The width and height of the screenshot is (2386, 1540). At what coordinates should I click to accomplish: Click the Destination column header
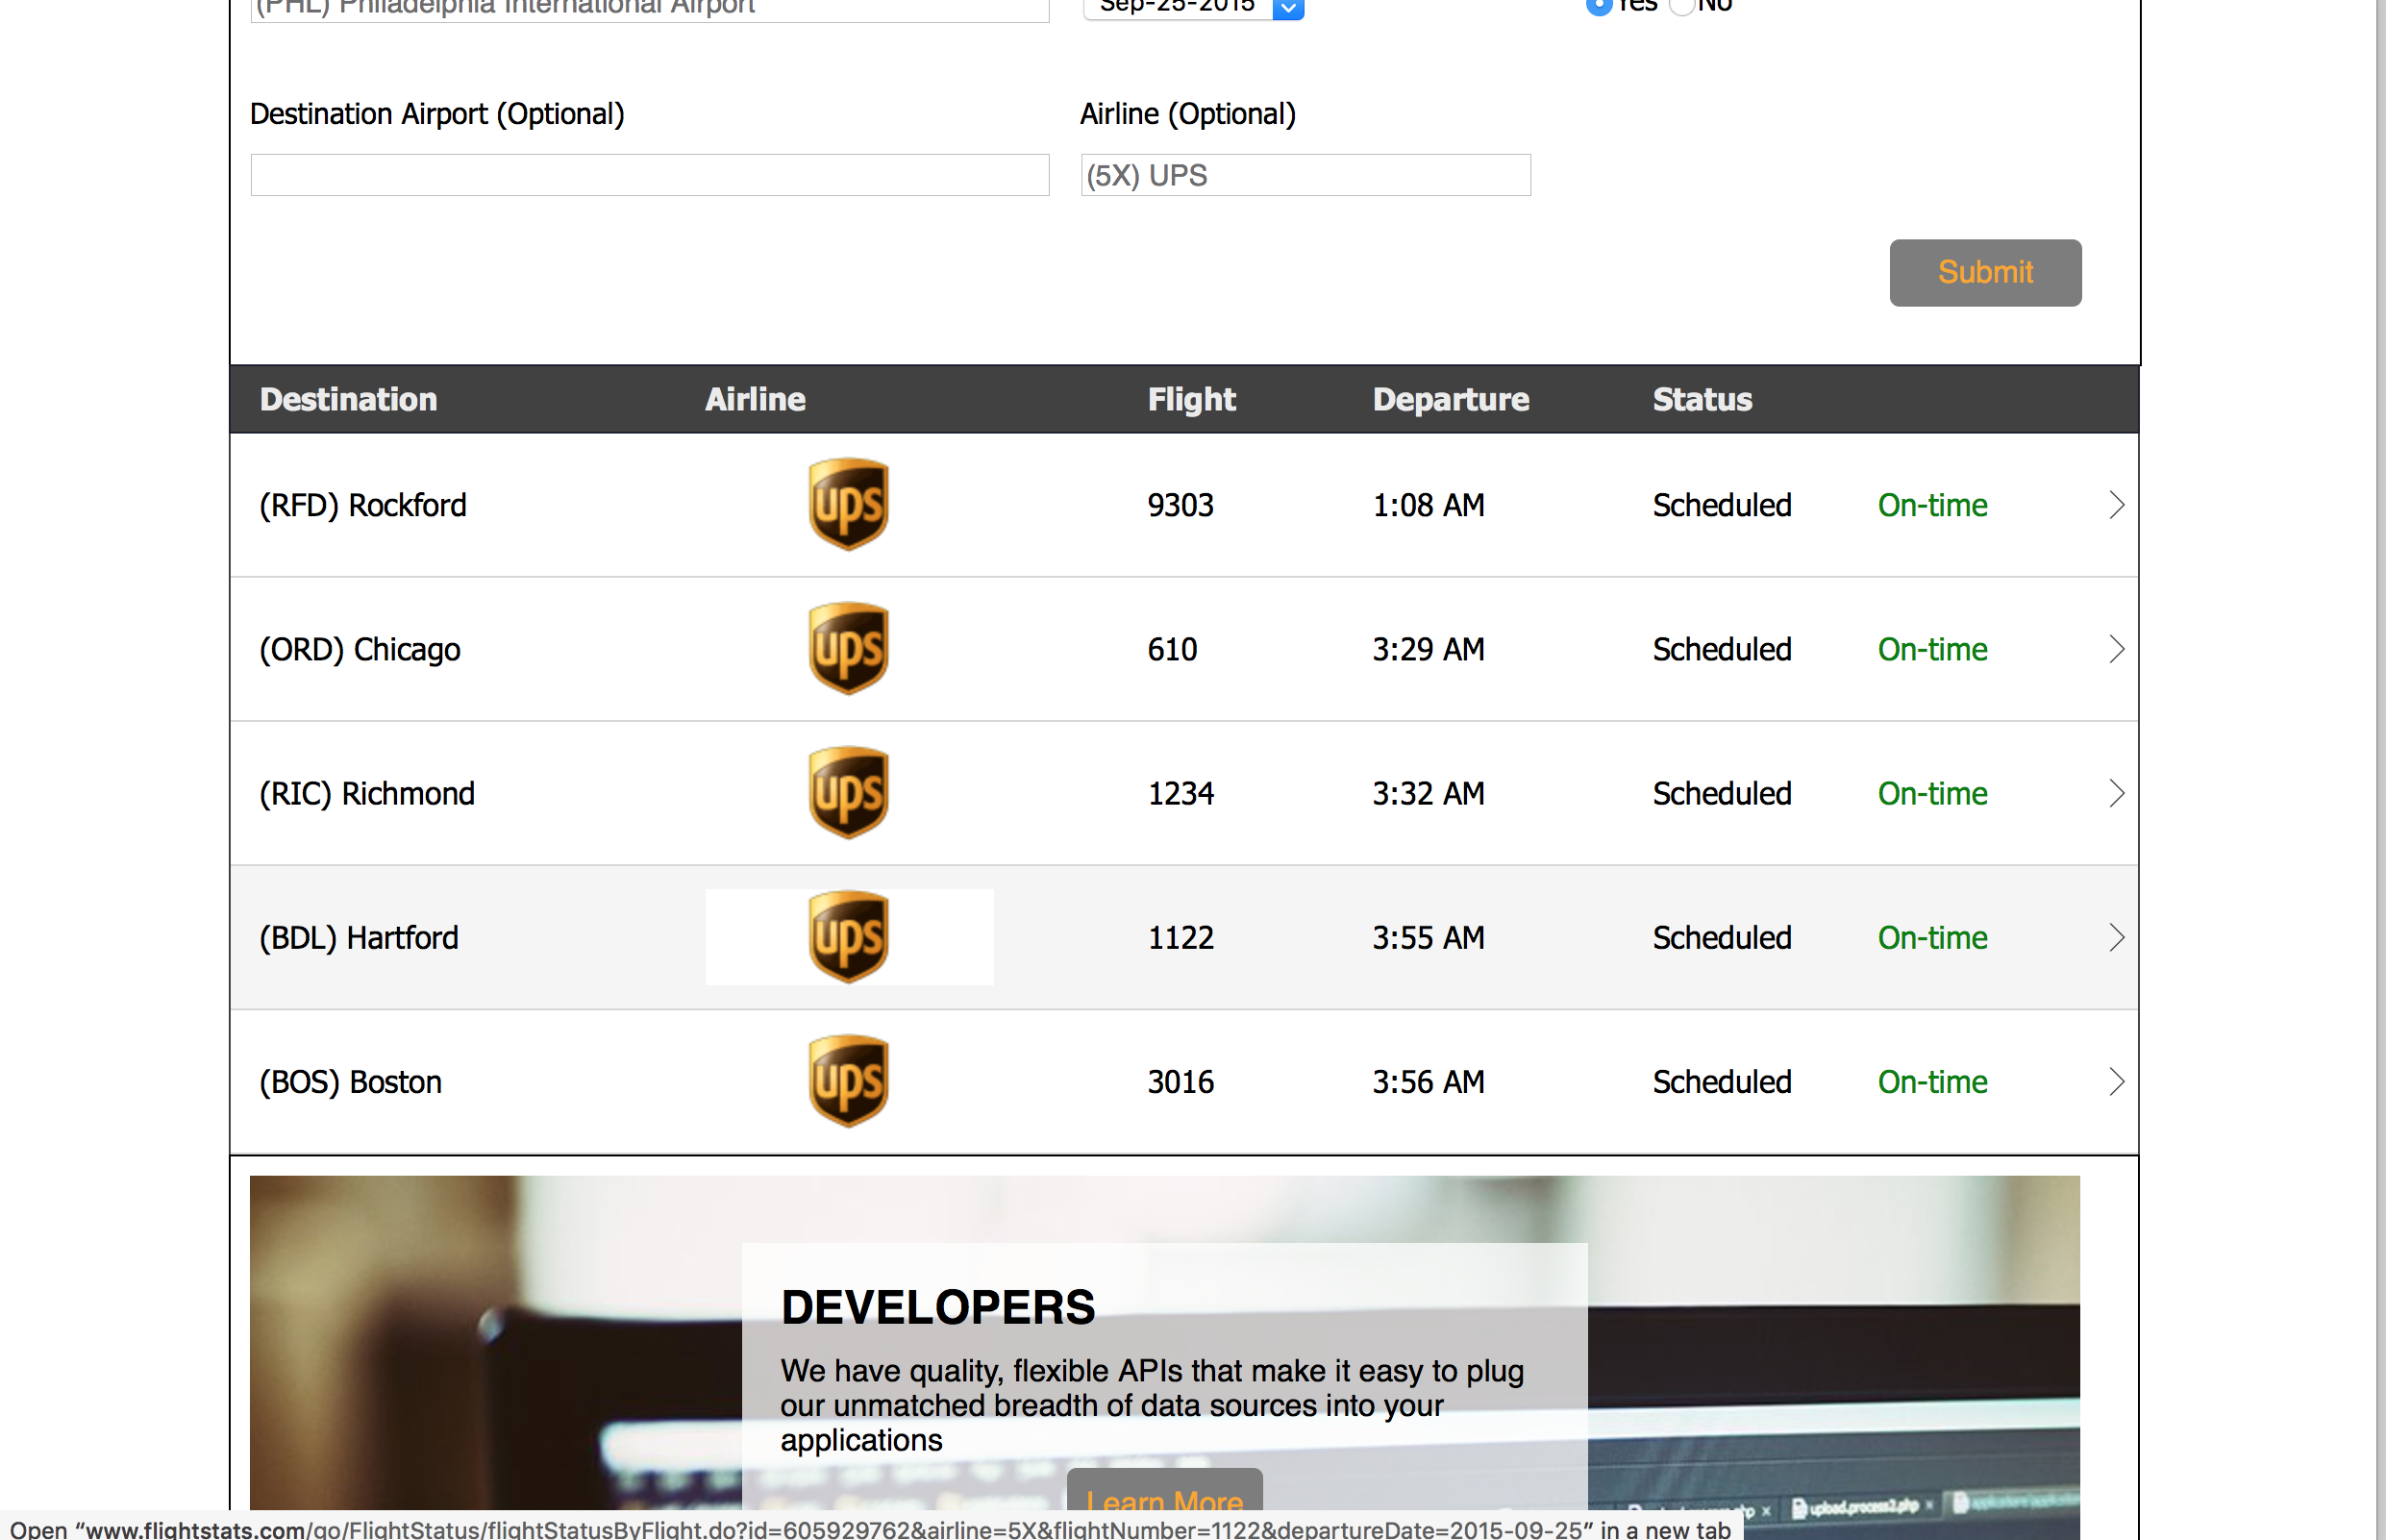click(348, 399)
